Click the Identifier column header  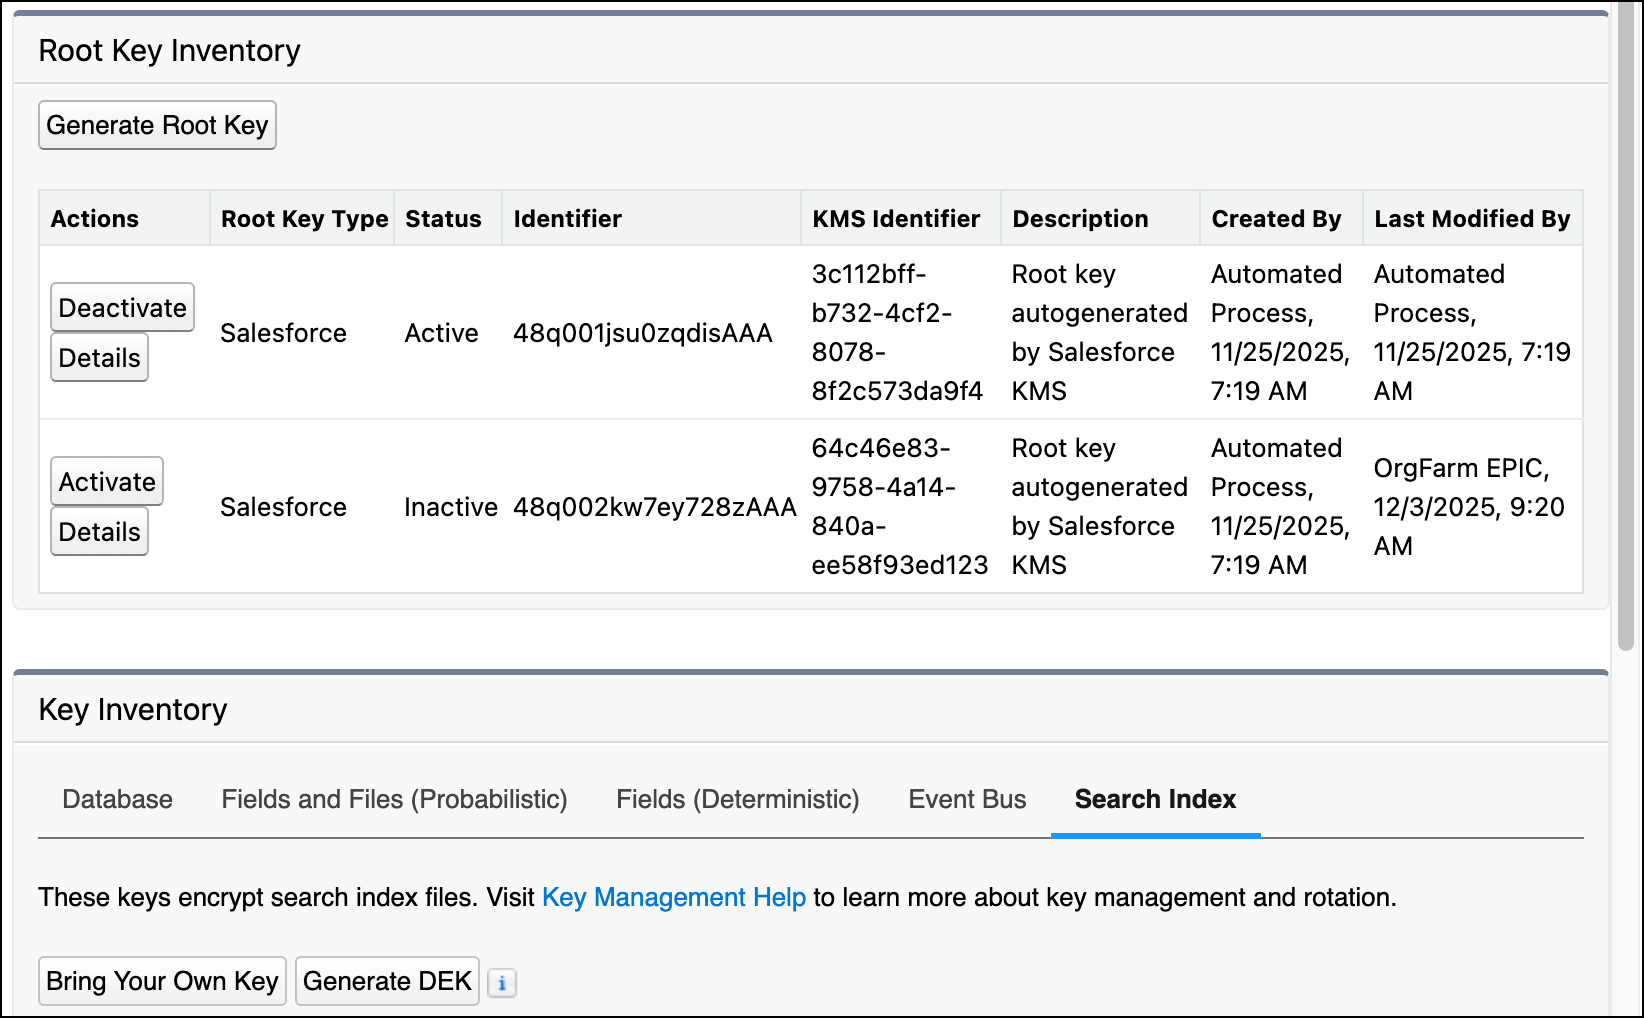click(x=651, y=218)
